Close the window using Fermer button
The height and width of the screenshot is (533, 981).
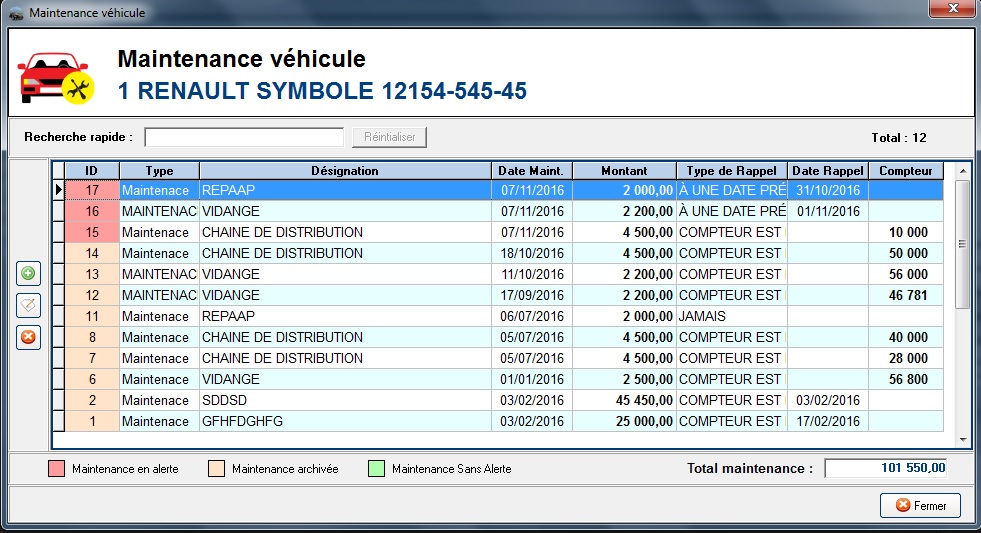[x=920, y=506]
